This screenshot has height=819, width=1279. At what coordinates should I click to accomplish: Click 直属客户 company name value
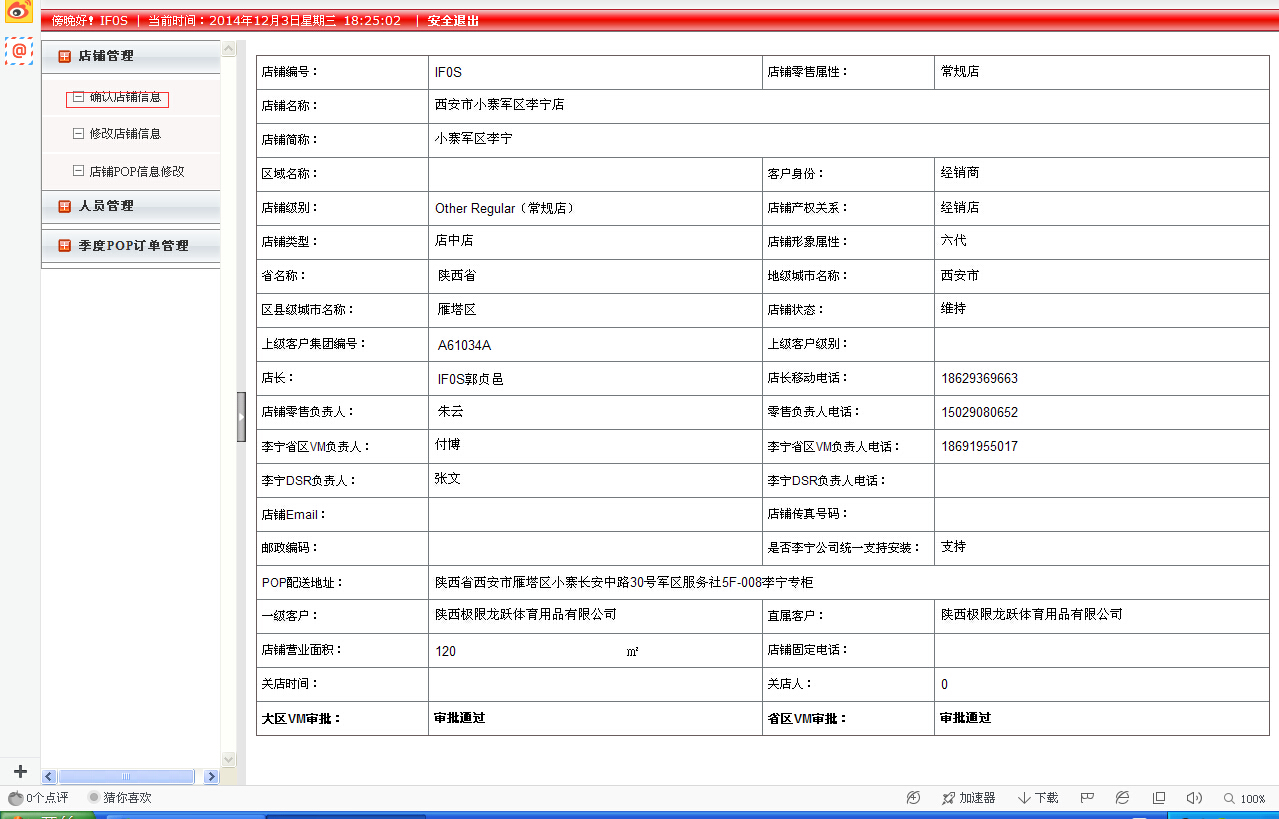(1032, 614)
